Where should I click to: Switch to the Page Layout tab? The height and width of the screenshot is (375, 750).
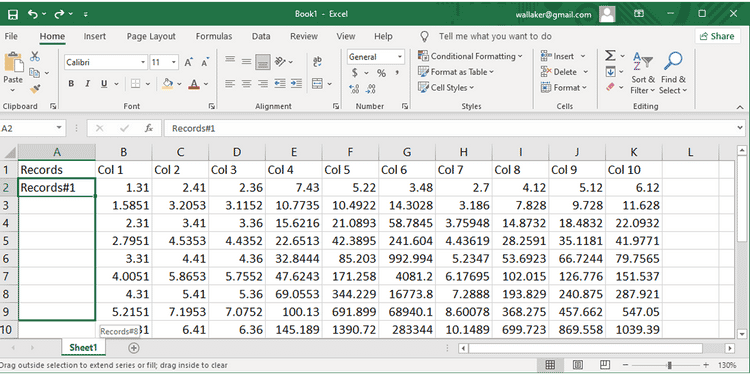point(151,36)
